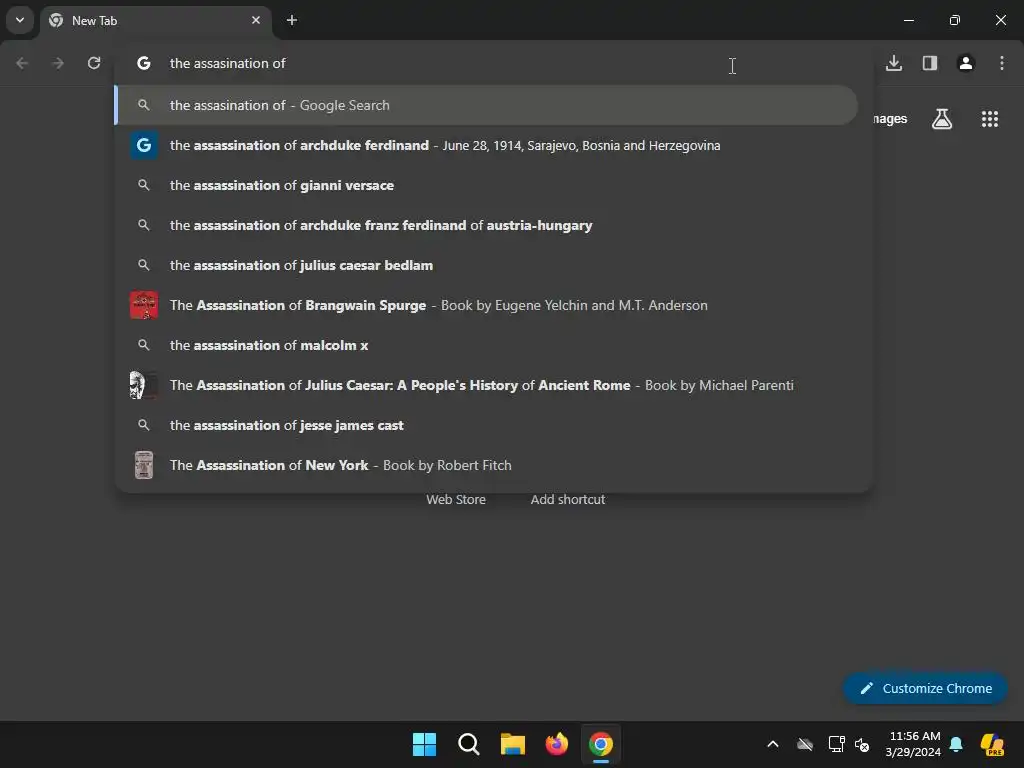The image size is (1024, 768).
Task: Pick the malcolm x suggestion
Action: click(486, 345)
